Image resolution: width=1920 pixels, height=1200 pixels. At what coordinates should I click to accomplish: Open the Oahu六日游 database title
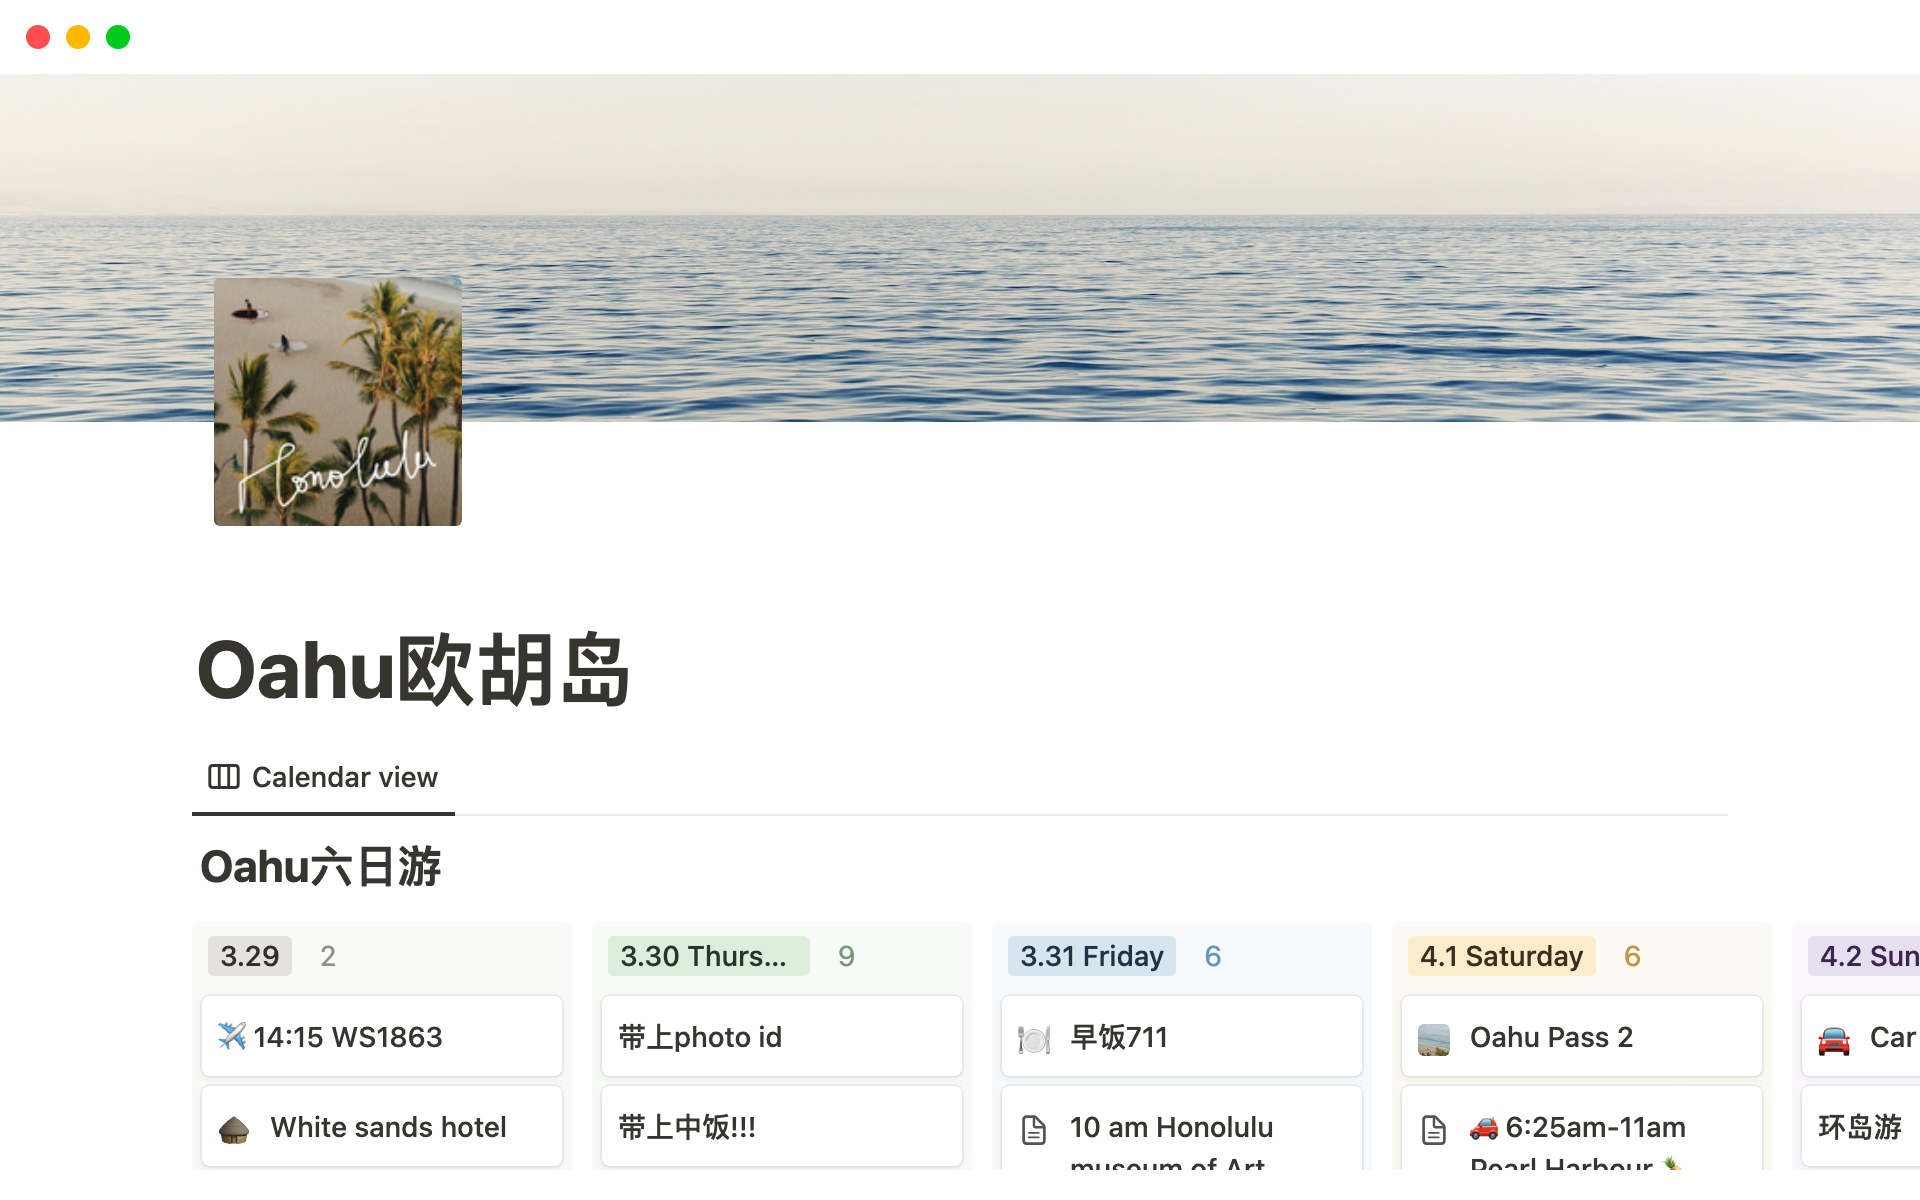tap(320, 866)
